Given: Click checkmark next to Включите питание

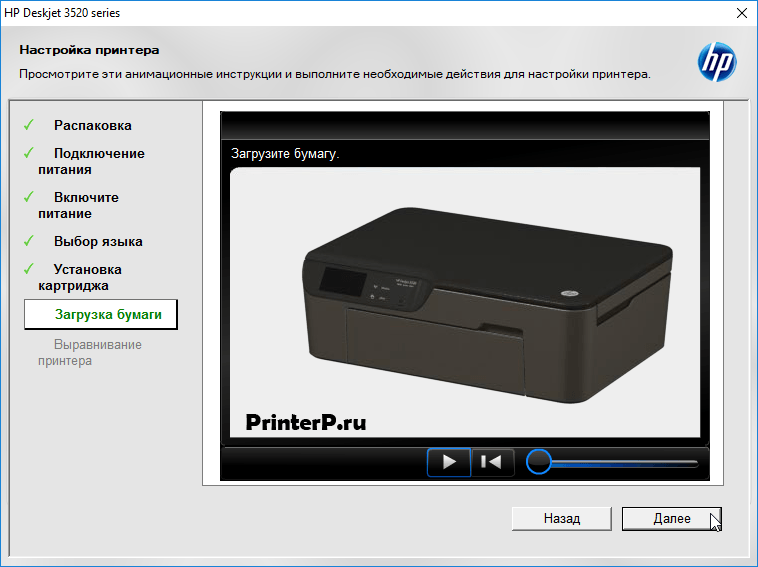Looking at the screenshot, I should [x=29, y=197].
